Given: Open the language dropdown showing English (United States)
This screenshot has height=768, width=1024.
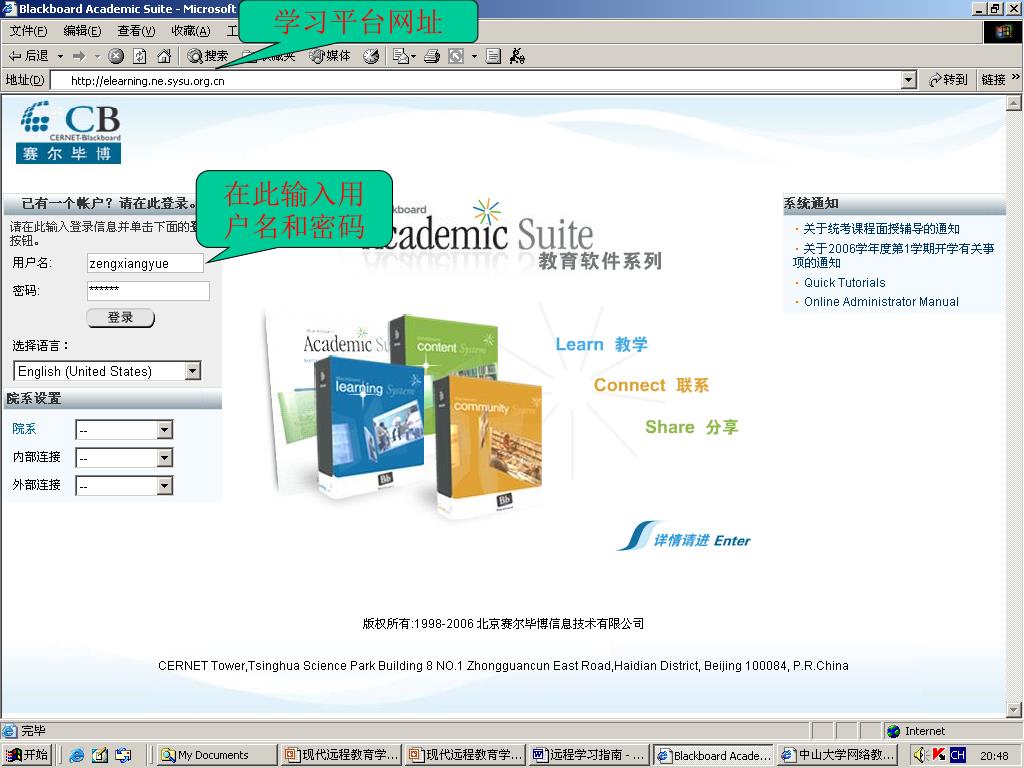Looking at the screenshot, I should point(107,371).
